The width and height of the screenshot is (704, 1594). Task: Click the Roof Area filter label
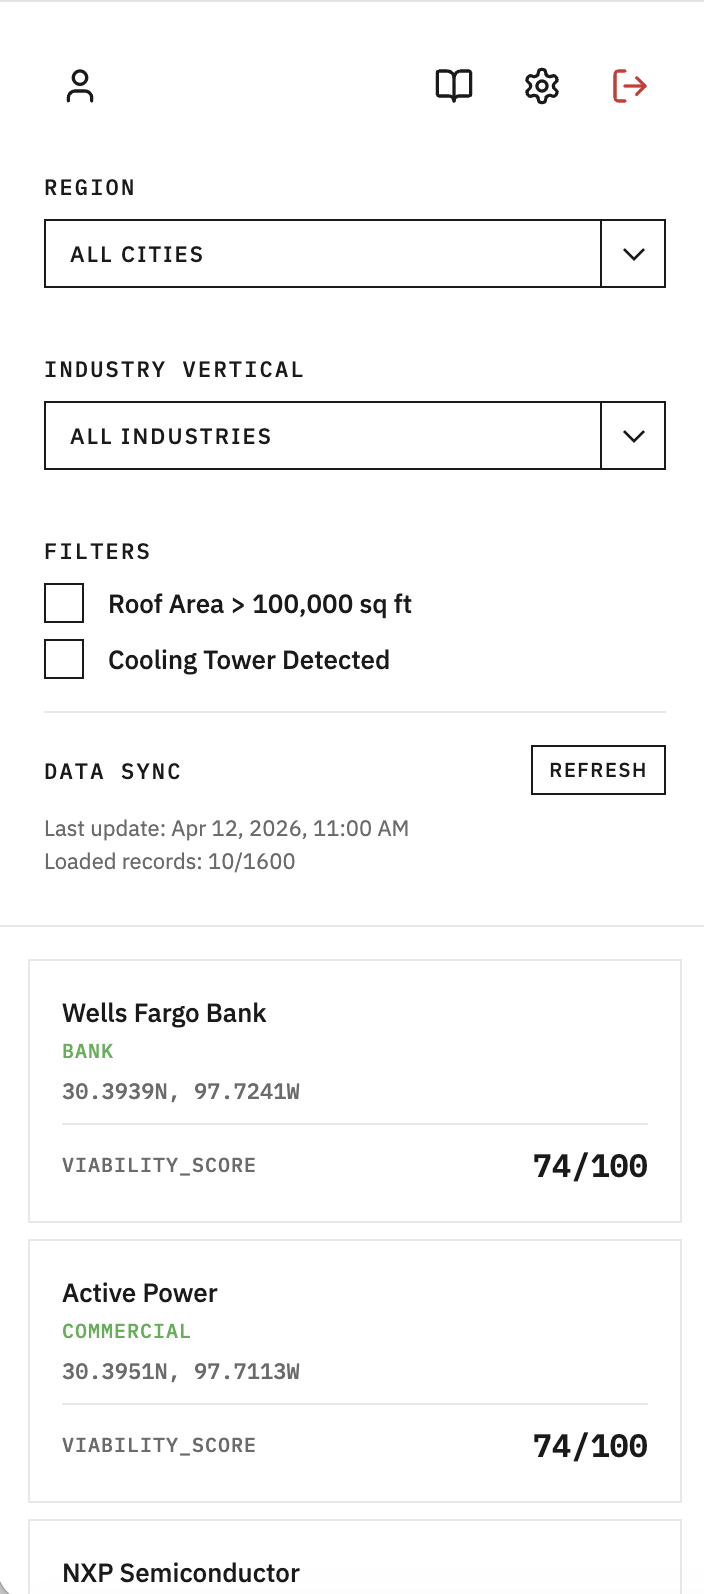pos(260,604)
